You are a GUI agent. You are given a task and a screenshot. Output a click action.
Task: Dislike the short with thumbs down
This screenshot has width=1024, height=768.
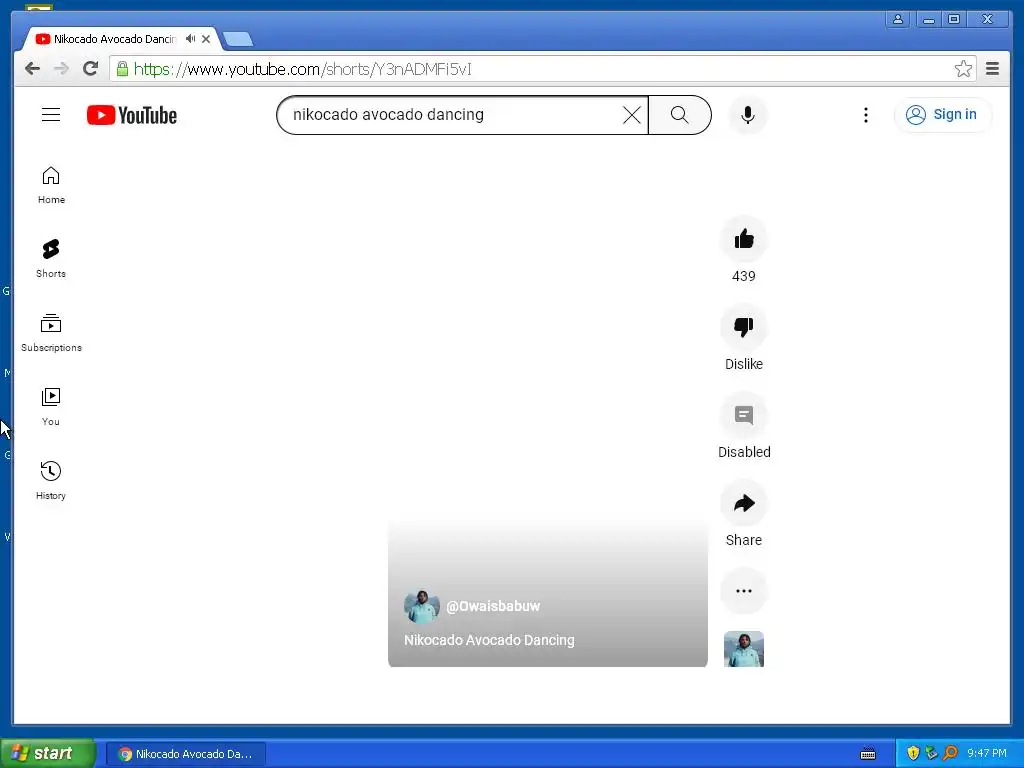click(744, 327)
